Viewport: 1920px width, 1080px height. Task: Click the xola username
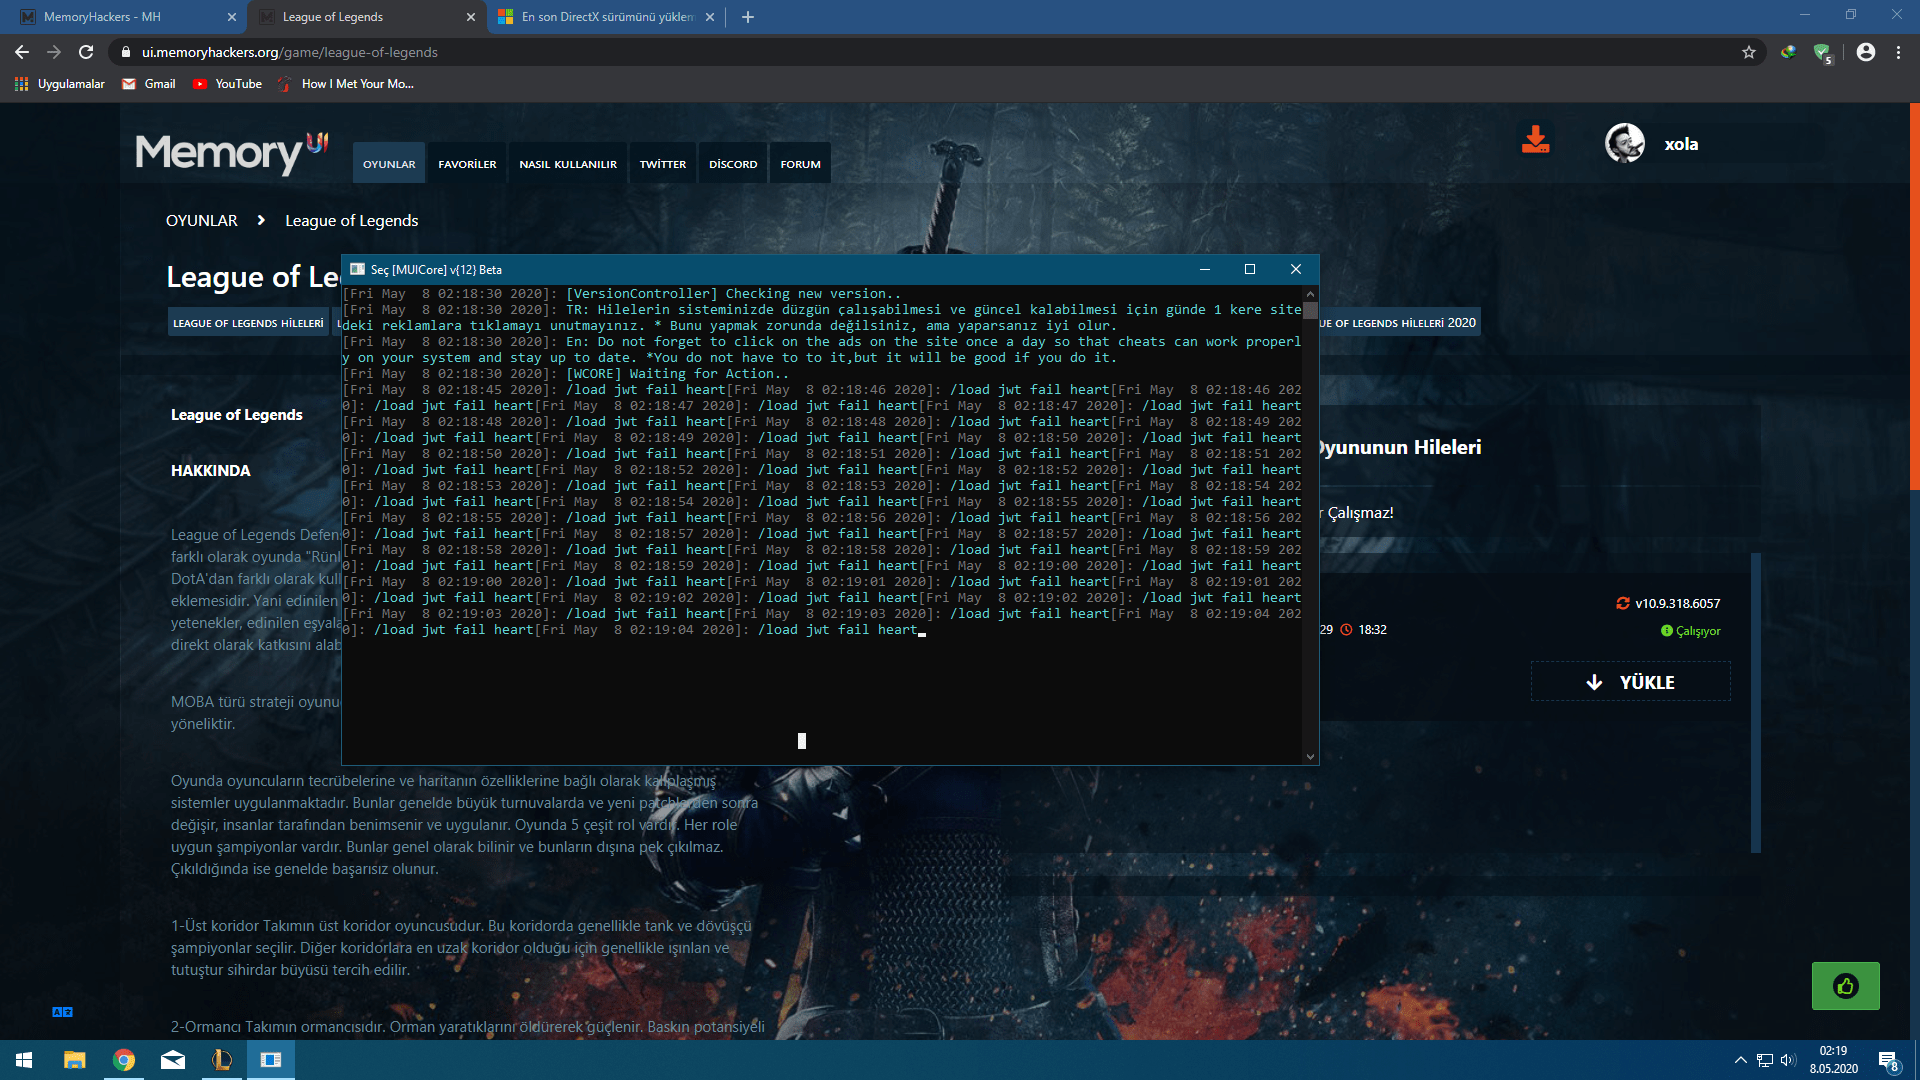(1681, 144)
